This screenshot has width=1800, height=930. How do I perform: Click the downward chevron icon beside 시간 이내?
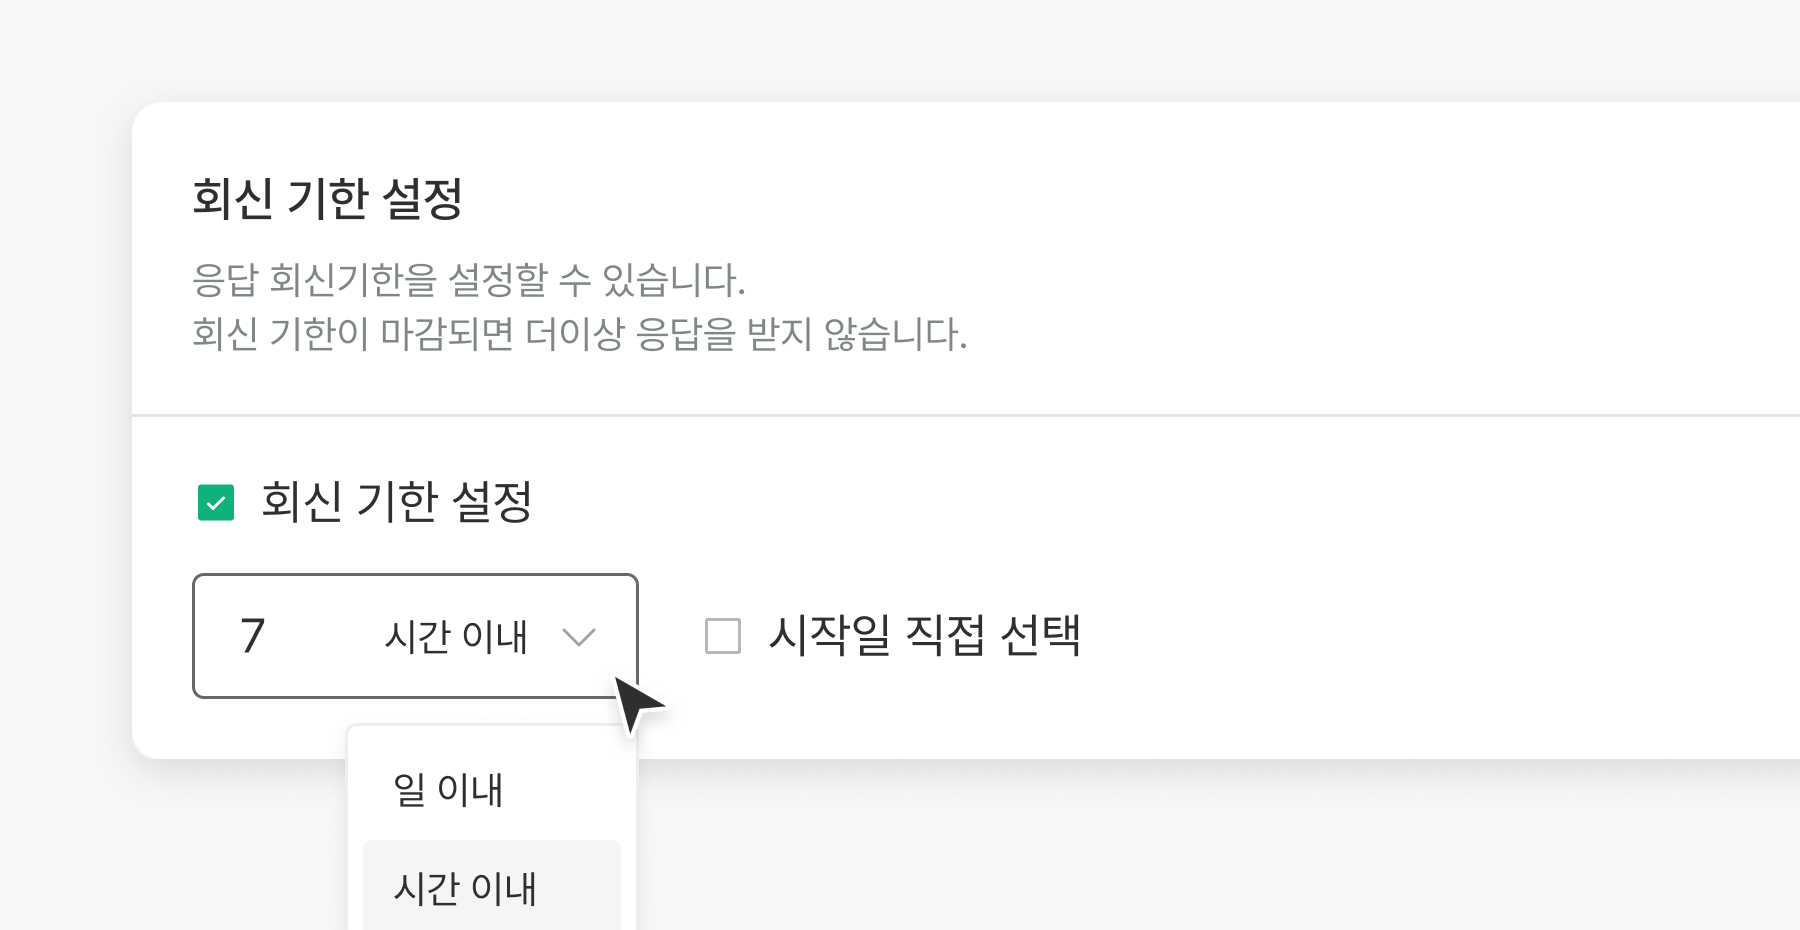[x=579, y=637]
